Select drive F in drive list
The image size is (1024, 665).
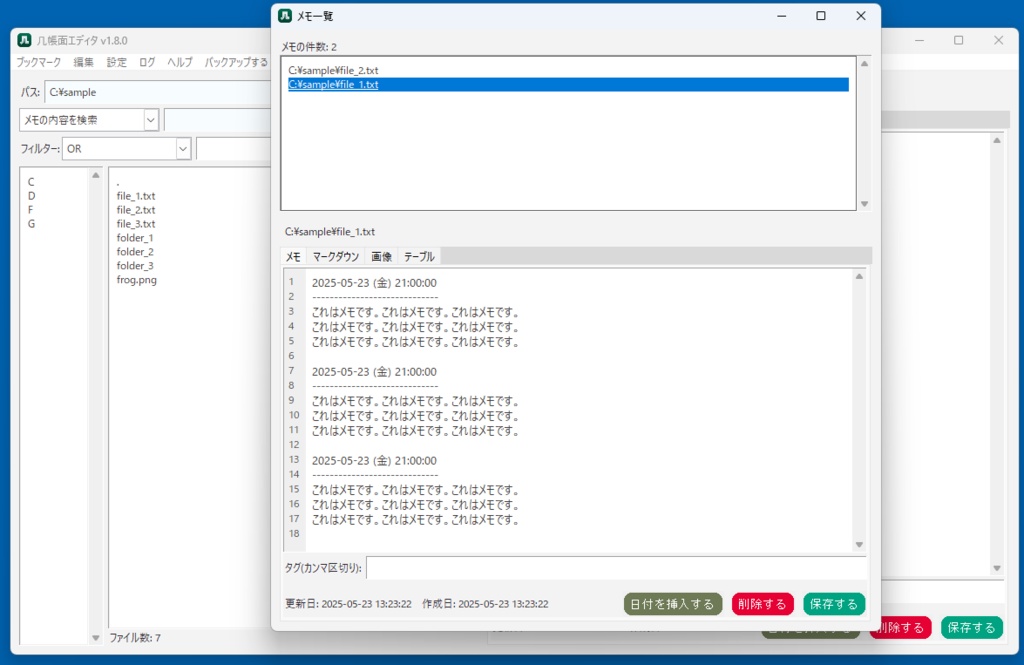point(30,210)
